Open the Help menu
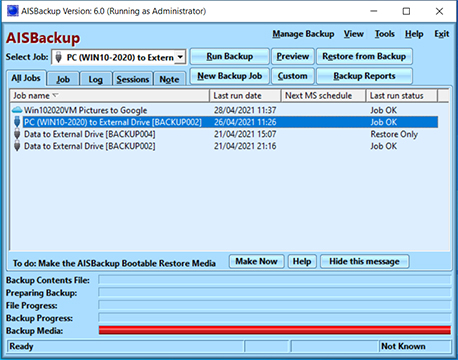The height and width of the screenshot is (360, 458). click(x=414, y=34)
